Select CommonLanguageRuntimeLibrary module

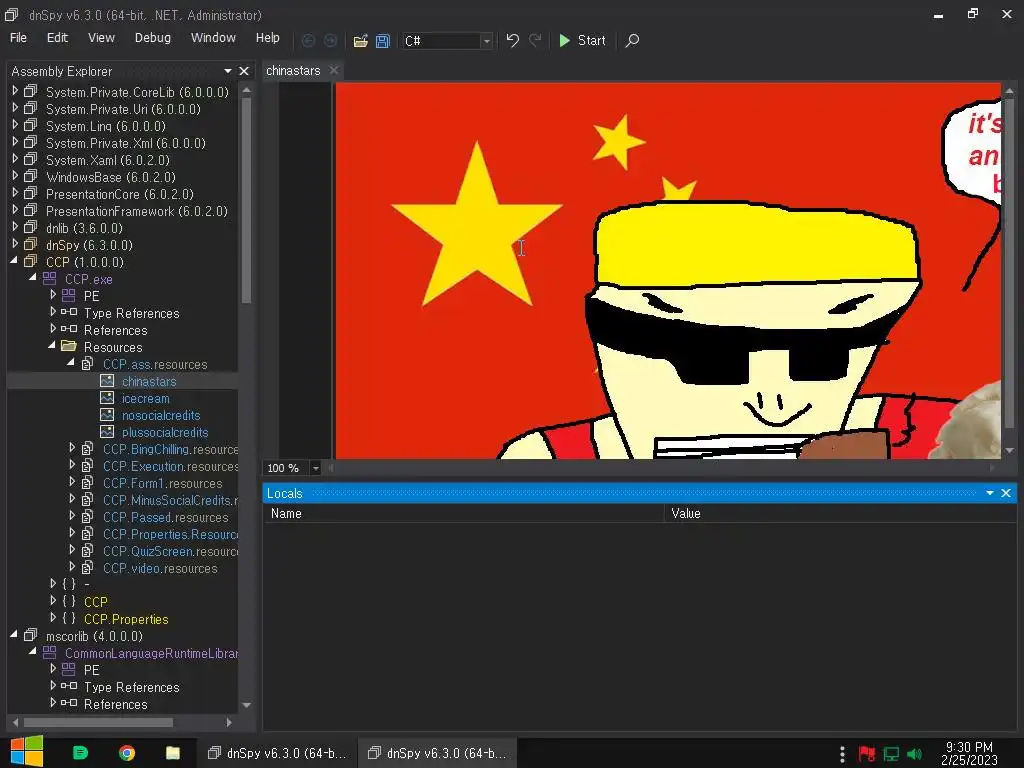pos(151,653)
